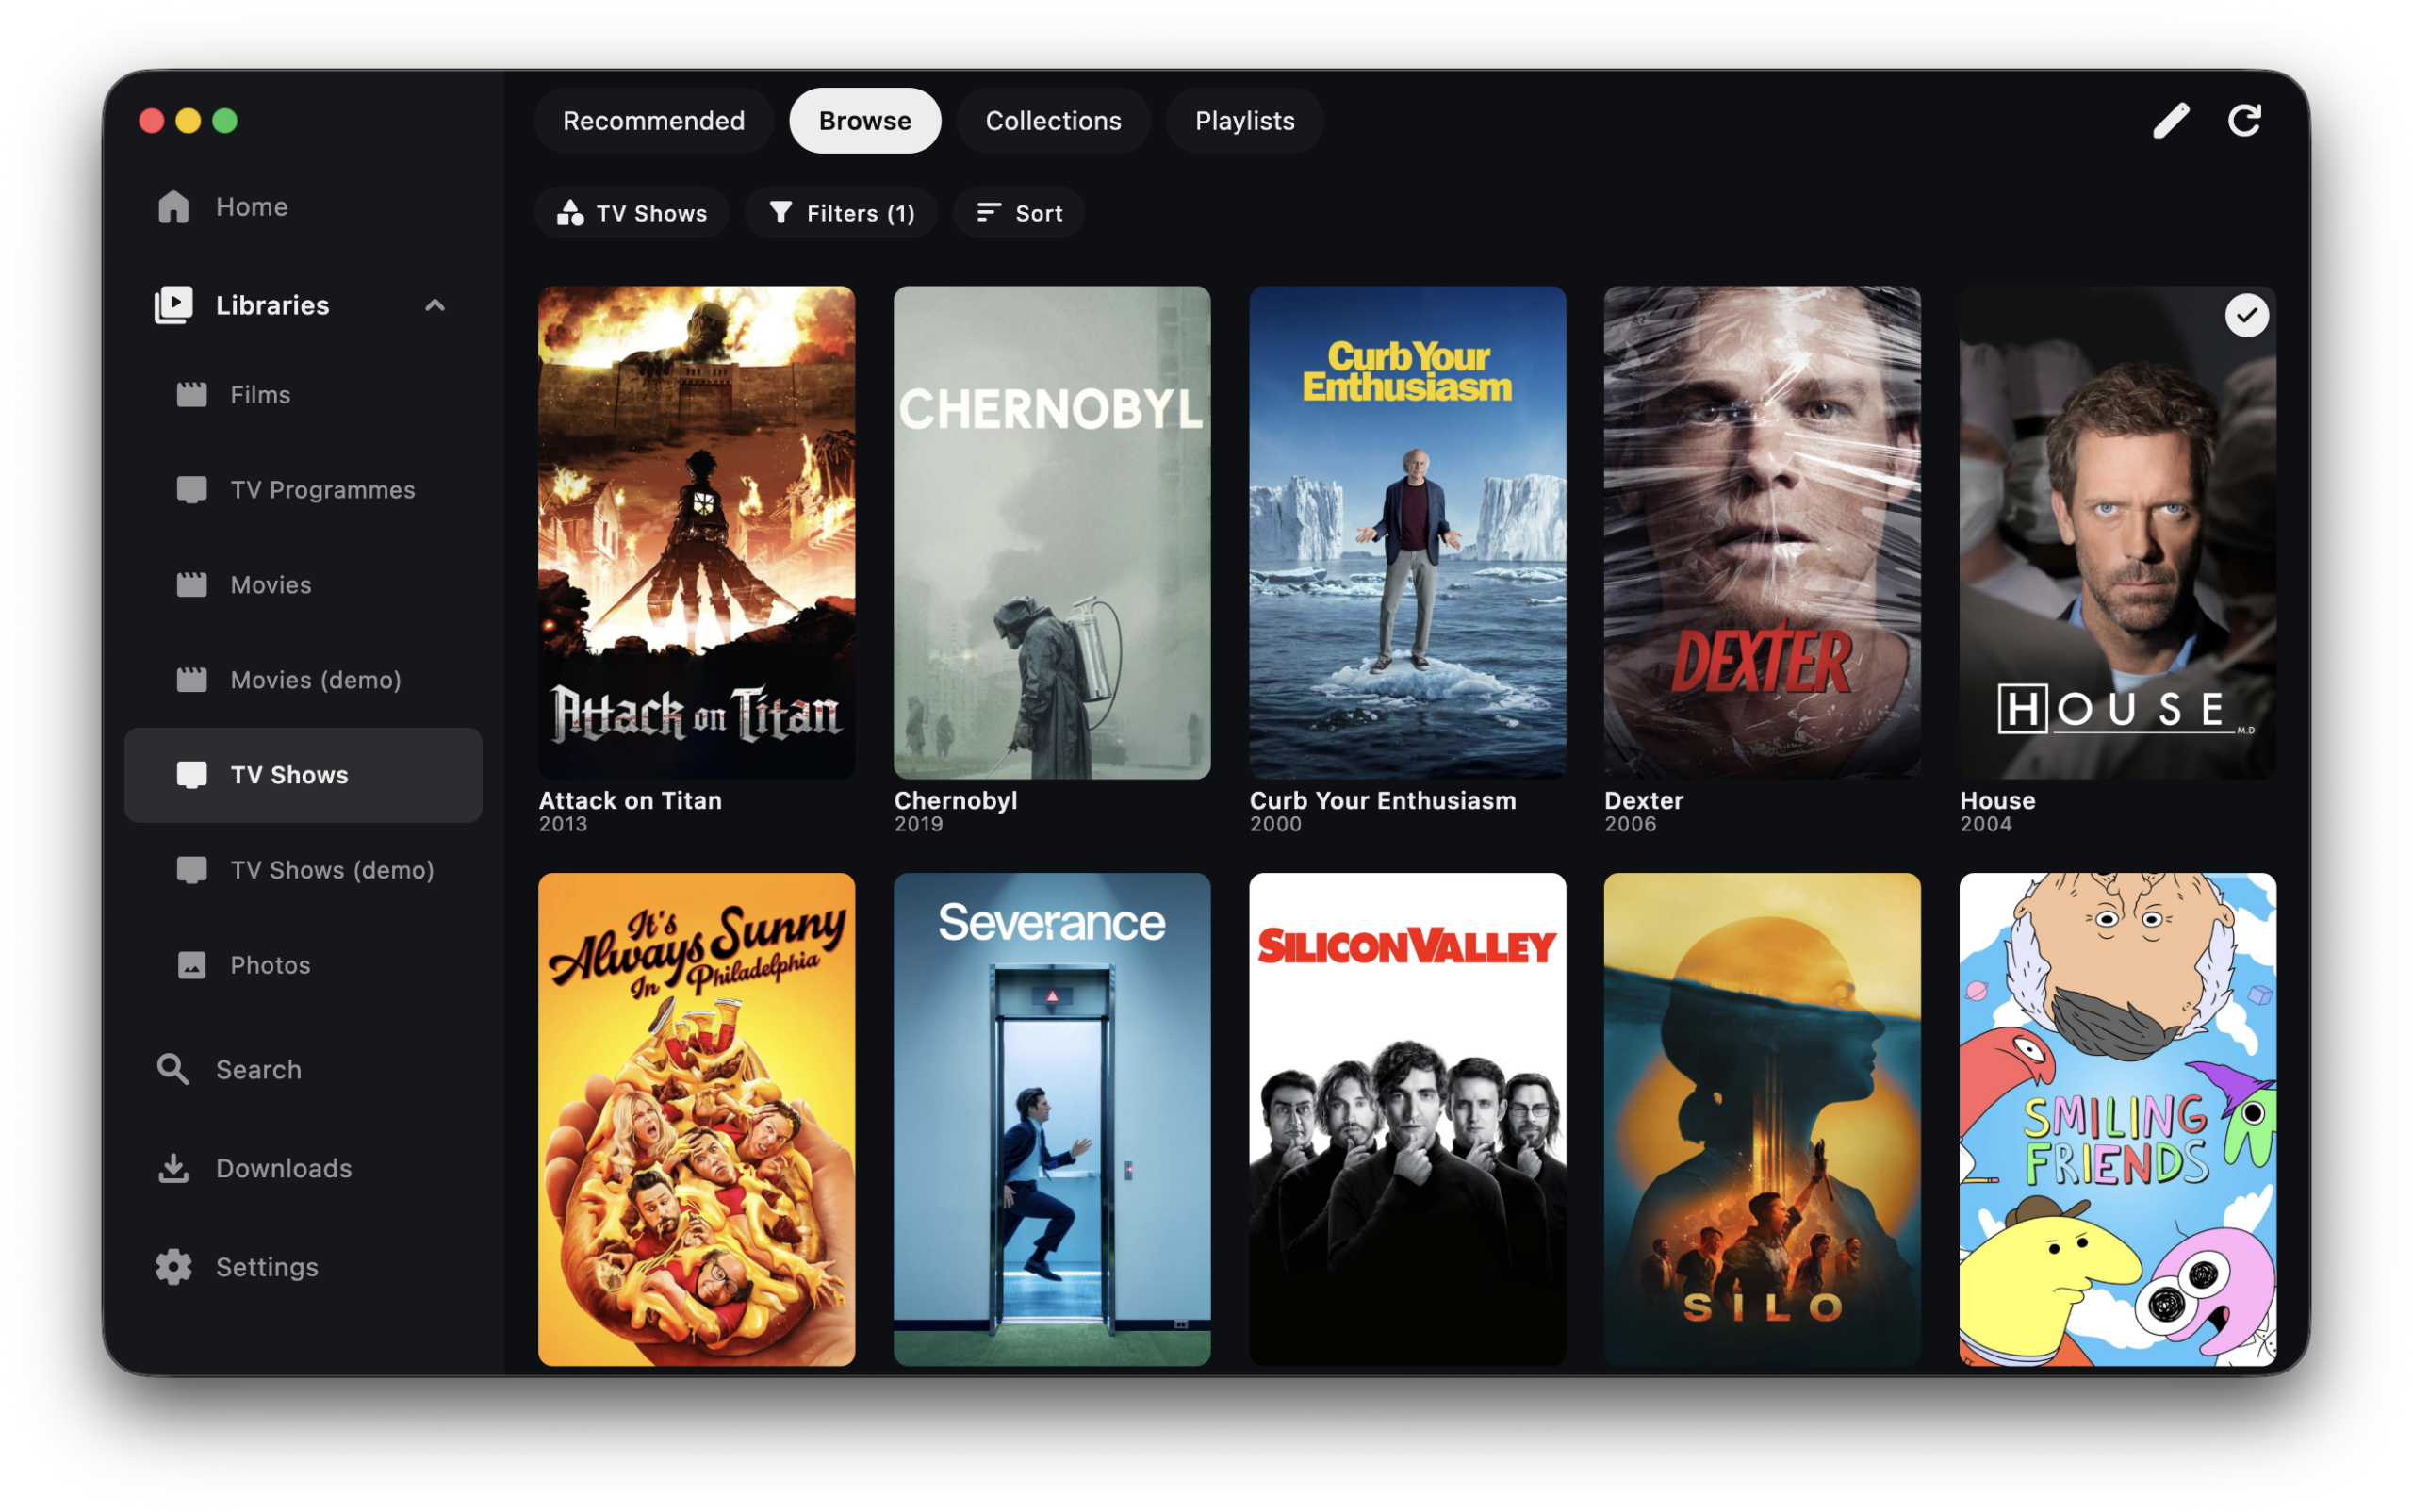Click the Downloads arrow icon
This screenshot has height=1512, width=2413.
(x=173, y=1168)
